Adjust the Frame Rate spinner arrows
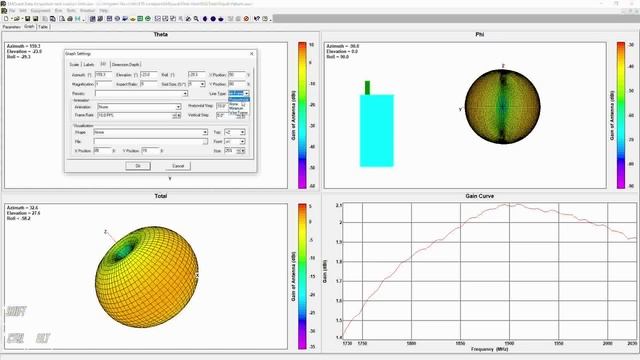Viewport: 640px width, 360px height. click(x=176, y=116)
